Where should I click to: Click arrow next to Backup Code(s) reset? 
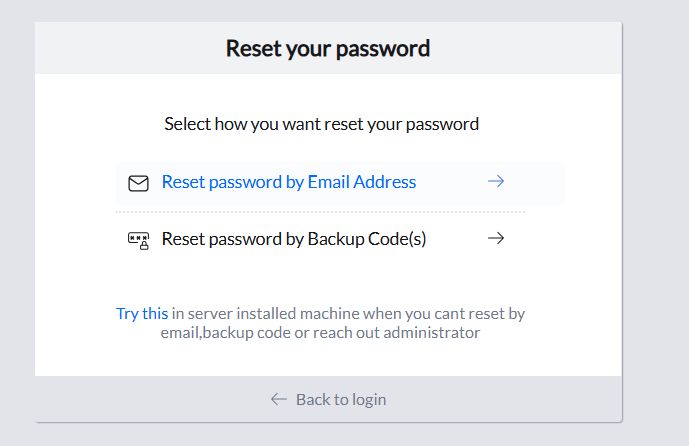coord(495,239)
